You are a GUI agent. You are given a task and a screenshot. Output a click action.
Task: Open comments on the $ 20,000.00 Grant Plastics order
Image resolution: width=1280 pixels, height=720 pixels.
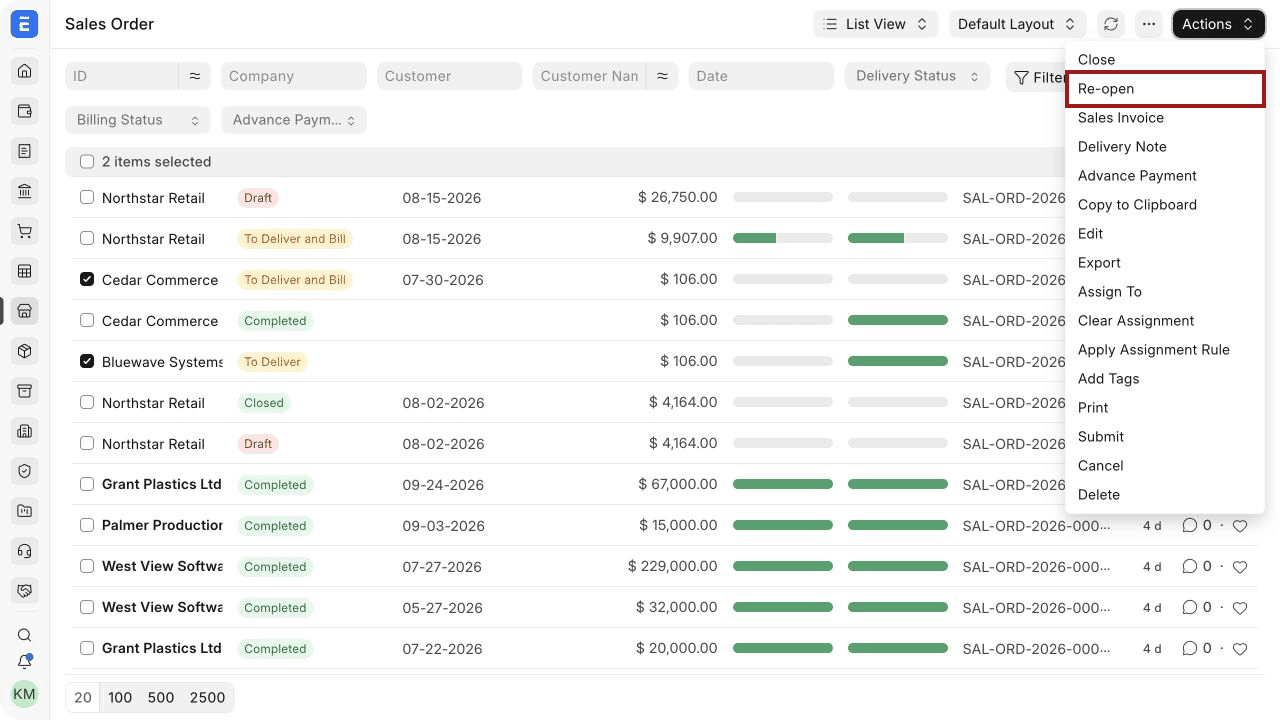pos(1197,649)
